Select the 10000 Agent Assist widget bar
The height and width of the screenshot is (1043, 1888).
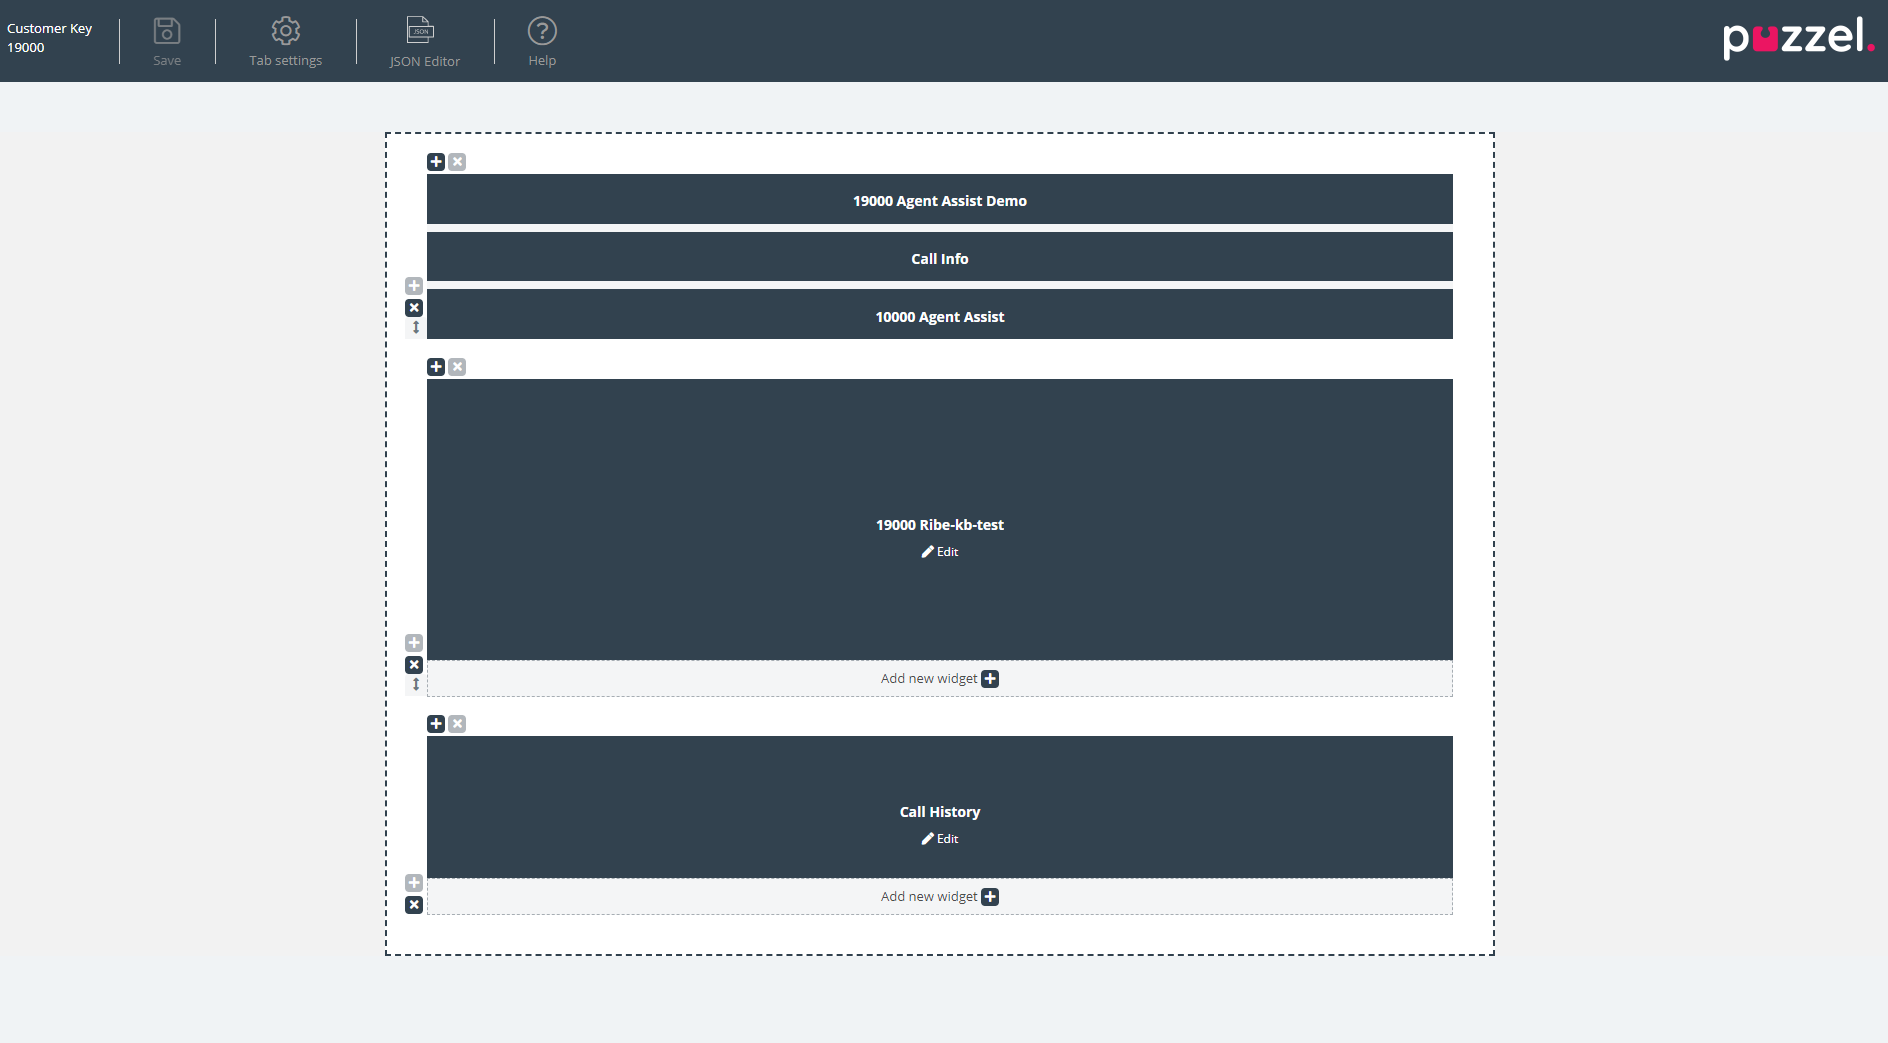[x=939, y=316]
